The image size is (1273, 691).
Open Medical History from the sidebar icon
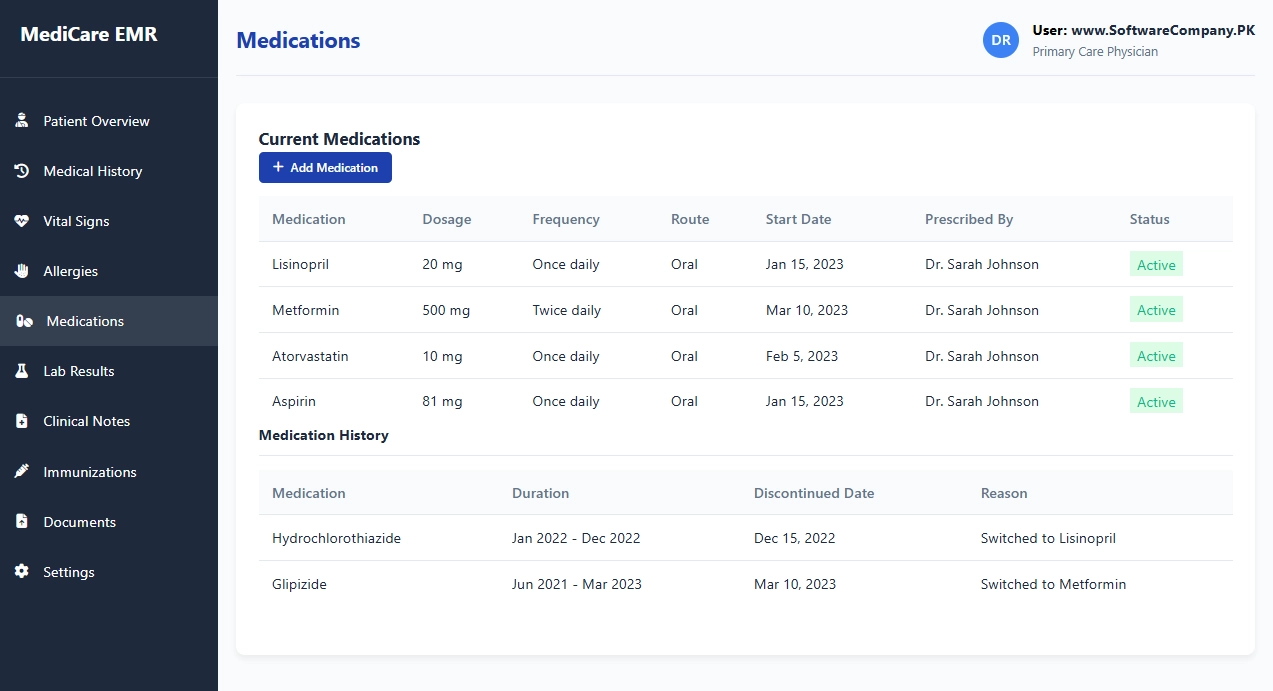pos(21,170)
